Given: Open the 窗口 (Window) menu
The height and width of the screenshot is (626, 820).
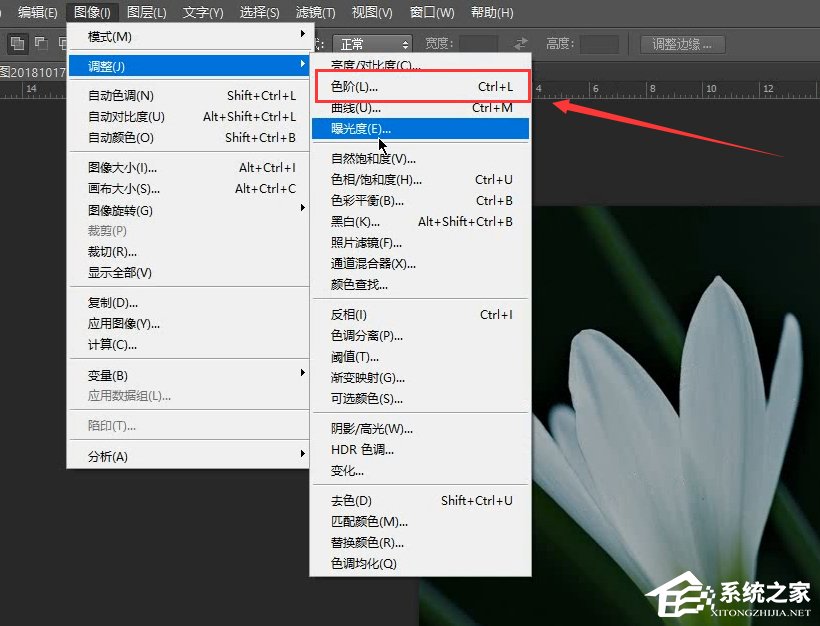Looking at the screenshot, I should pyautogui.click(x=430, y=12).
